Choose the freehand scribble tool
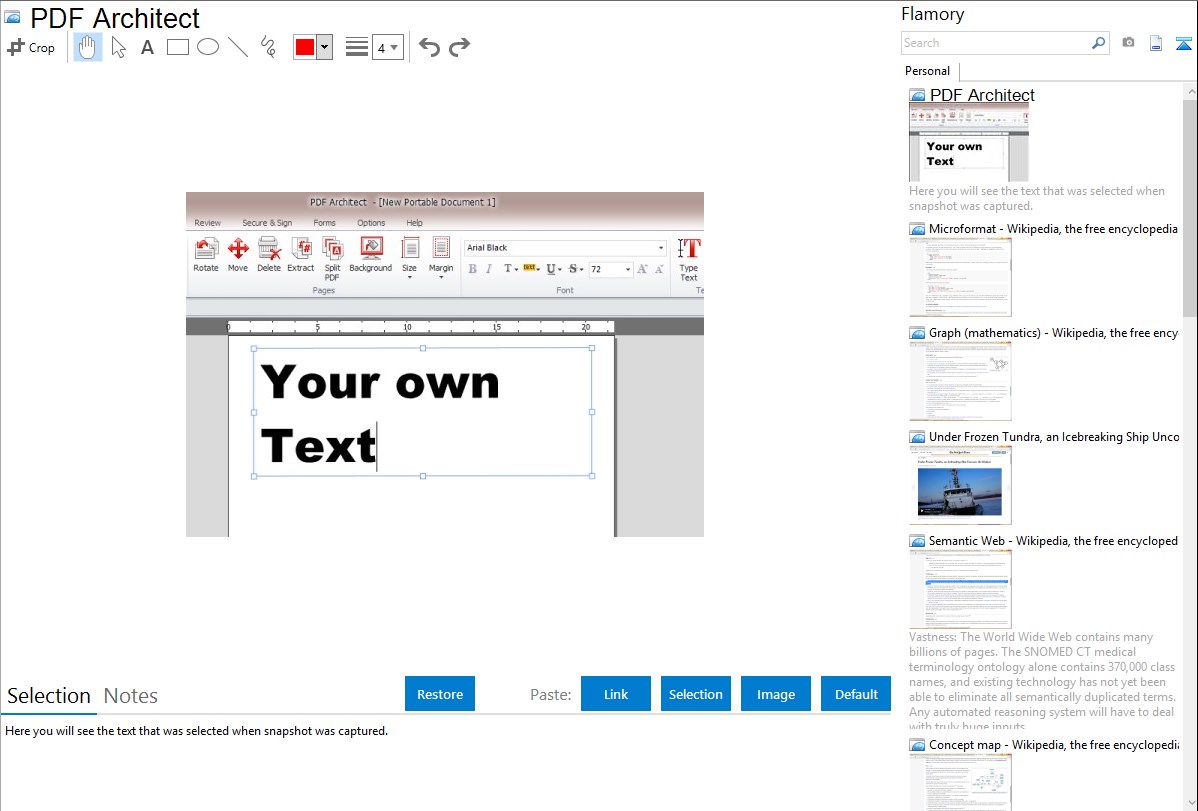 click(268, 47)
